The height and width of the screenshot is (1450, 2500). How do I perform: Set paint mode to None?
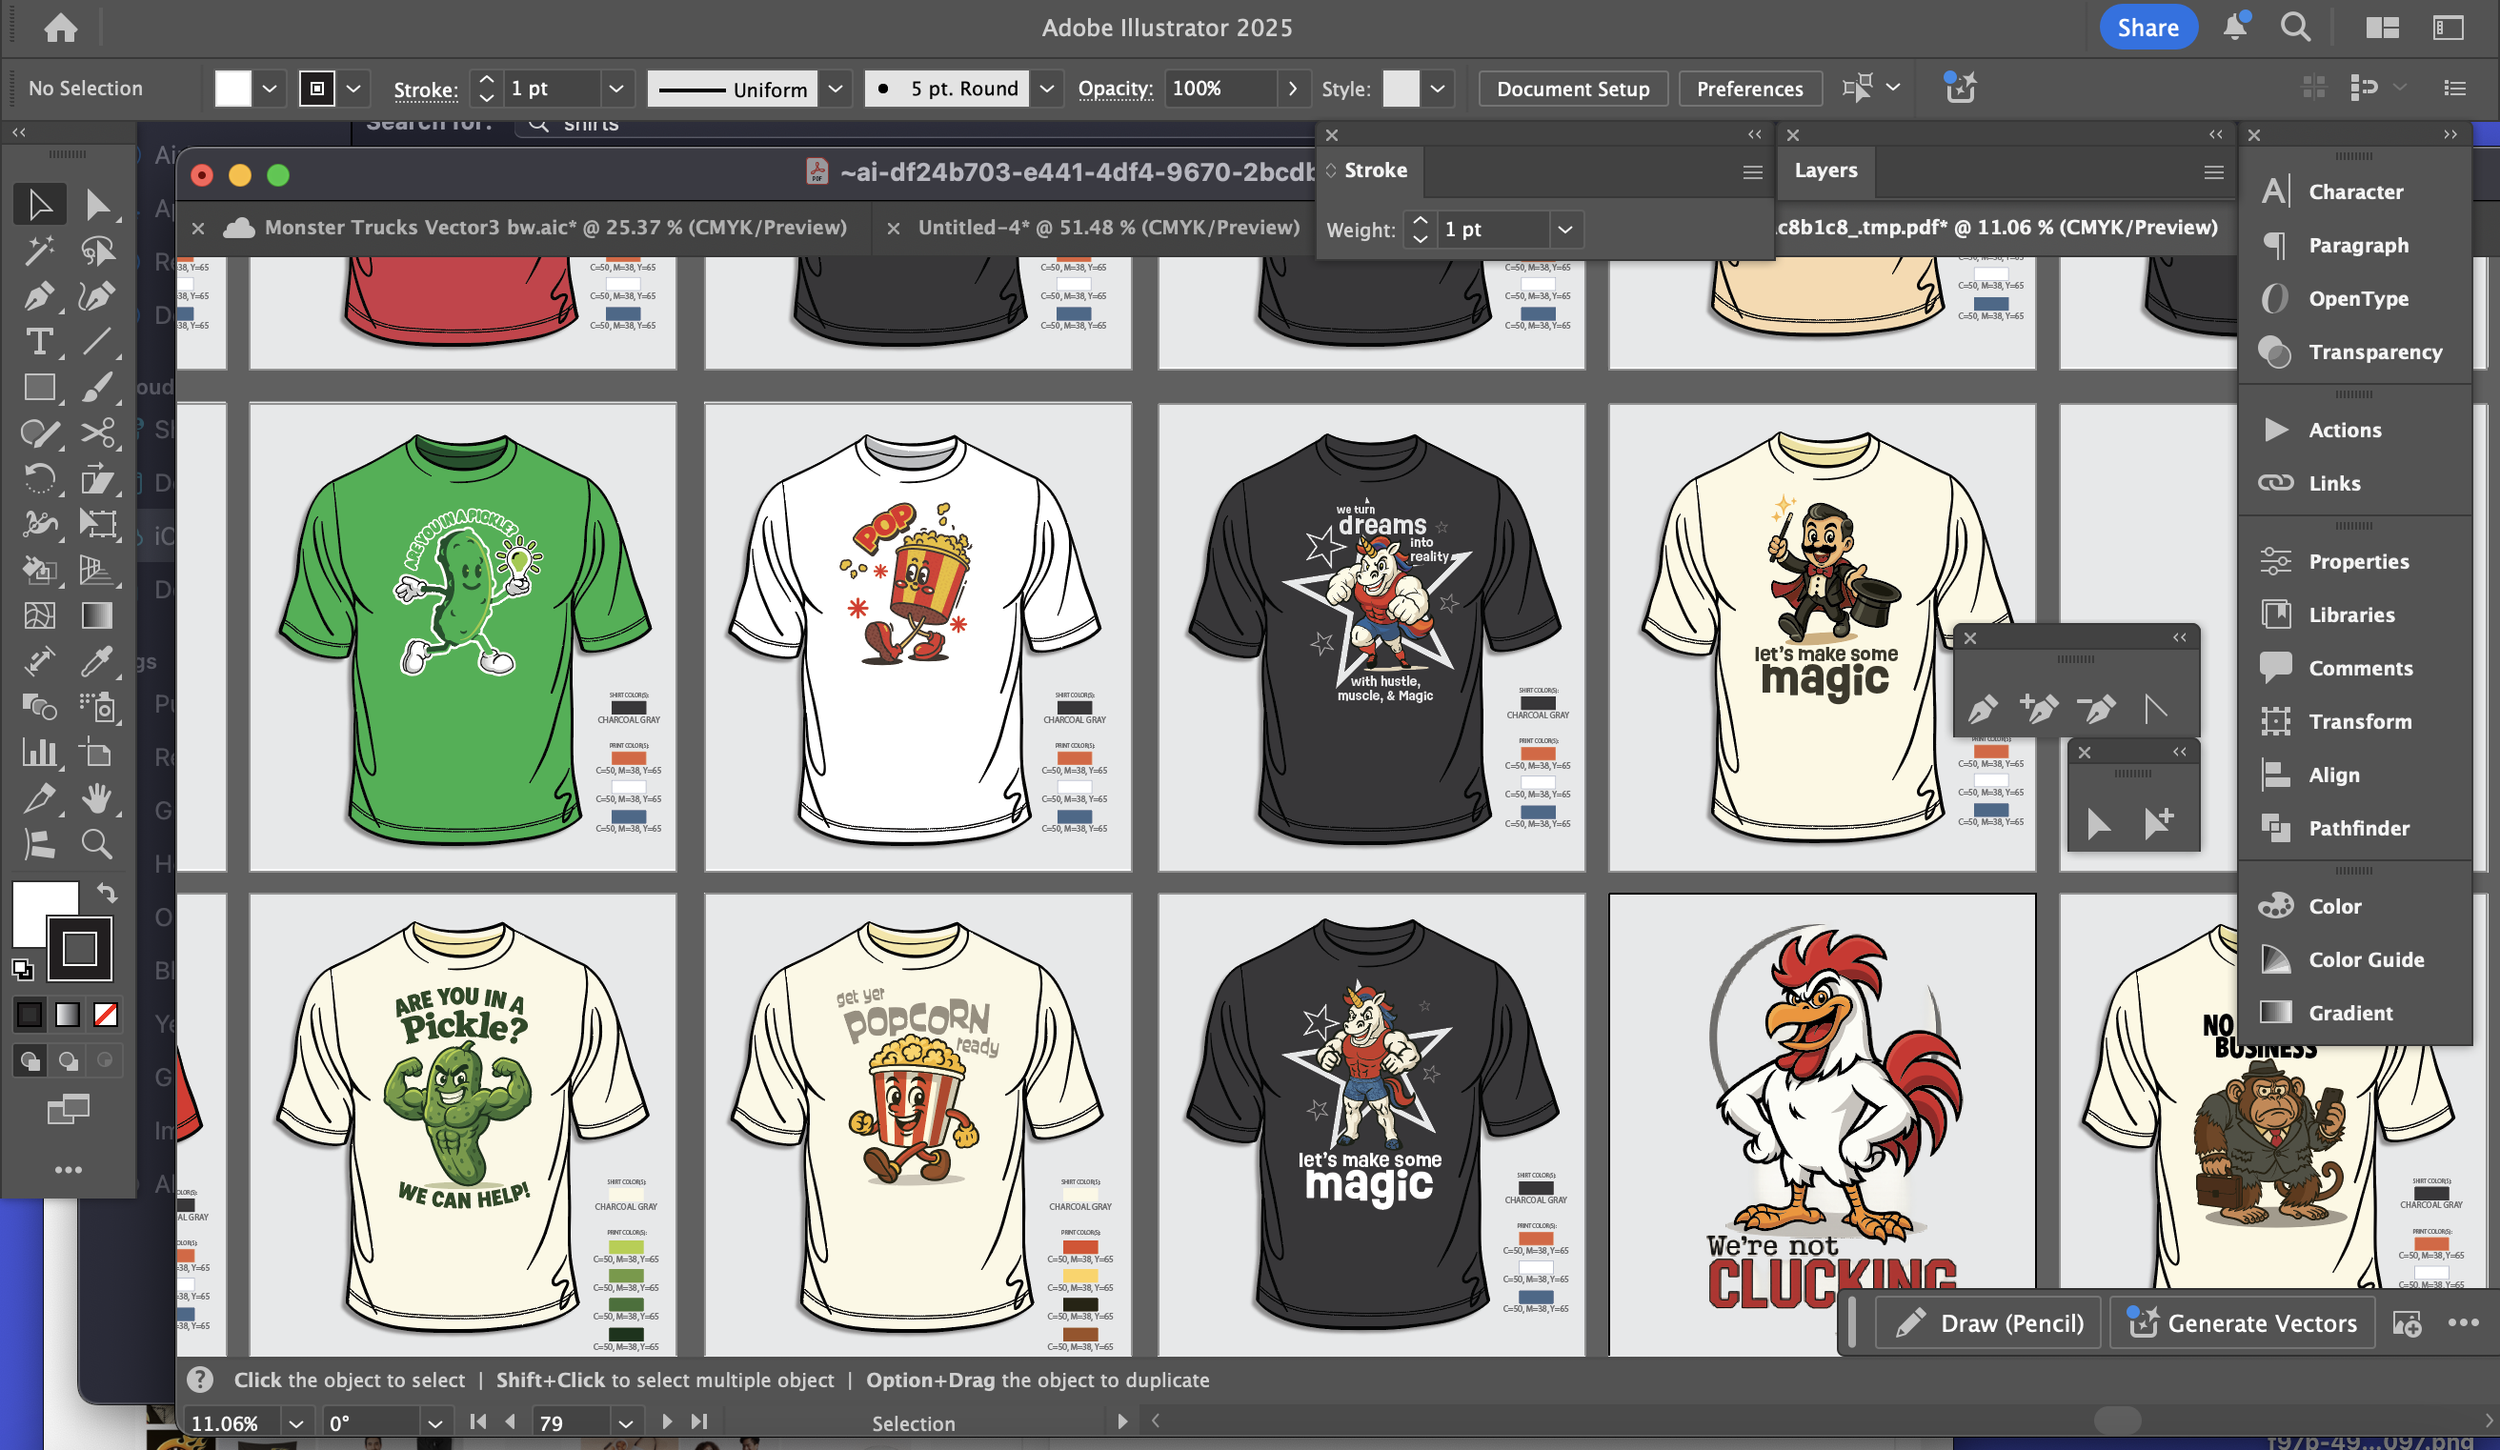pos(106,1015)
